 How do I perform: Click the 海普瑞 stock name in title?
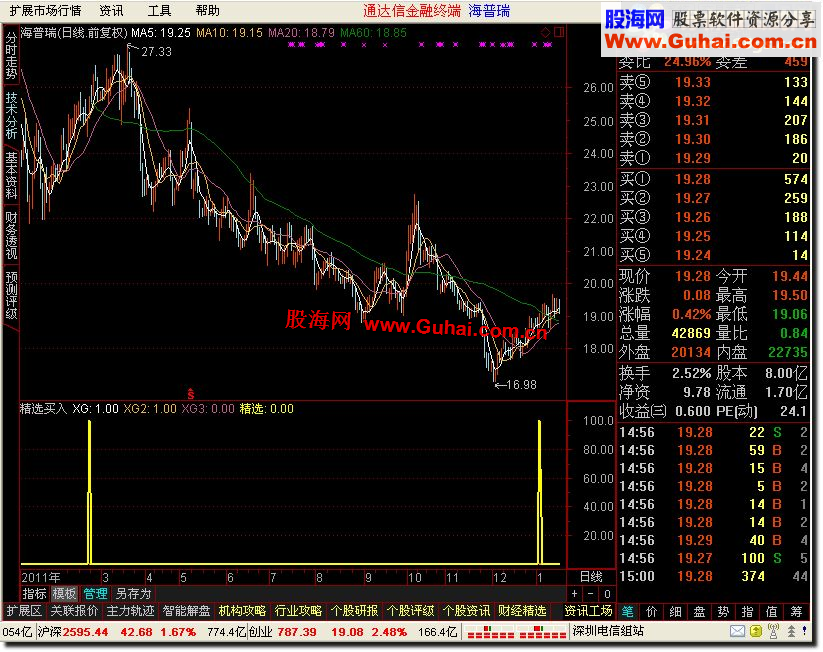(x=489, y=11)
